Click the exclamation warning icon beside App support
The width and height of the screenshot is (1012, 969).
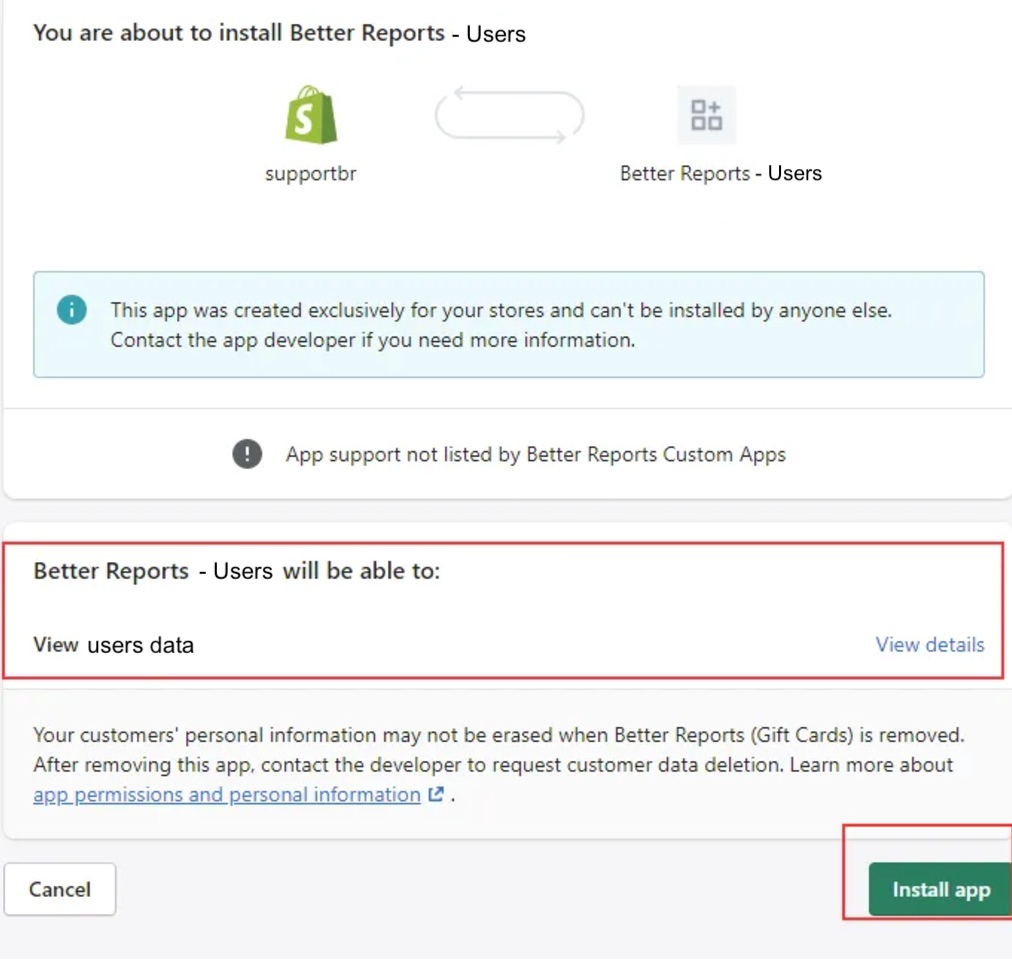click(247, 454)
